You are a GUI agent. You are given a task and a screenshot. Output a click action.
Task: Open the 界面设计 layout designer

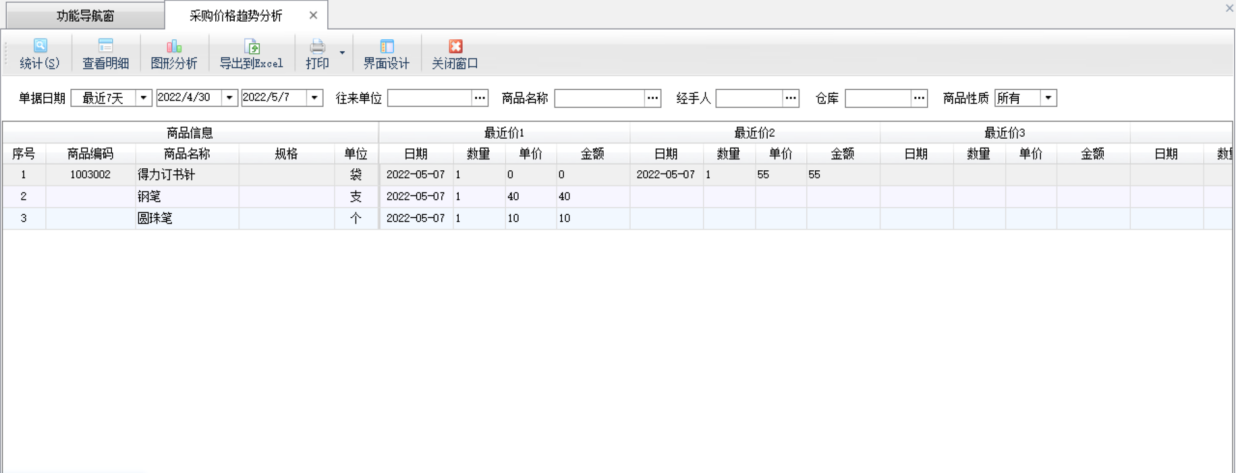(x=386, y=47)
